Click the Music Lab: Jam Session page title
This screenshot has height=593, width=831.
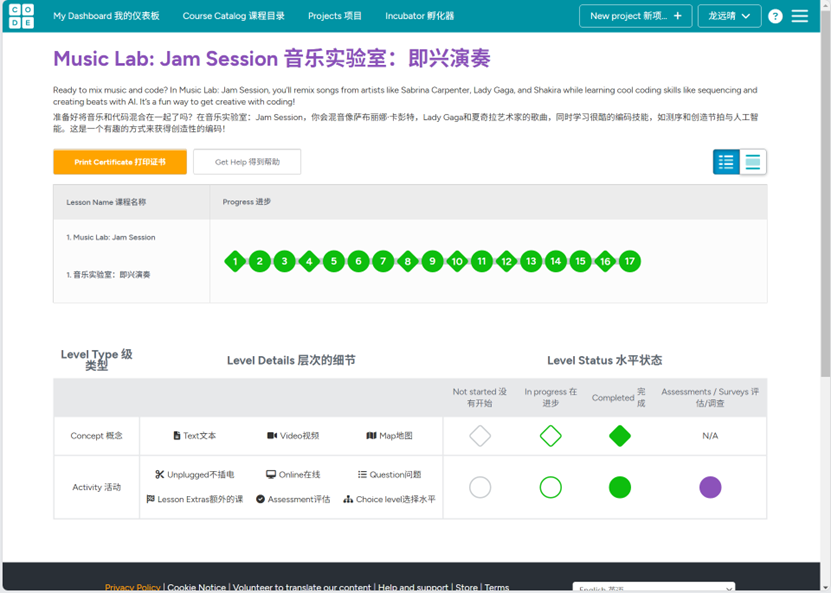[x=272, y=59]
